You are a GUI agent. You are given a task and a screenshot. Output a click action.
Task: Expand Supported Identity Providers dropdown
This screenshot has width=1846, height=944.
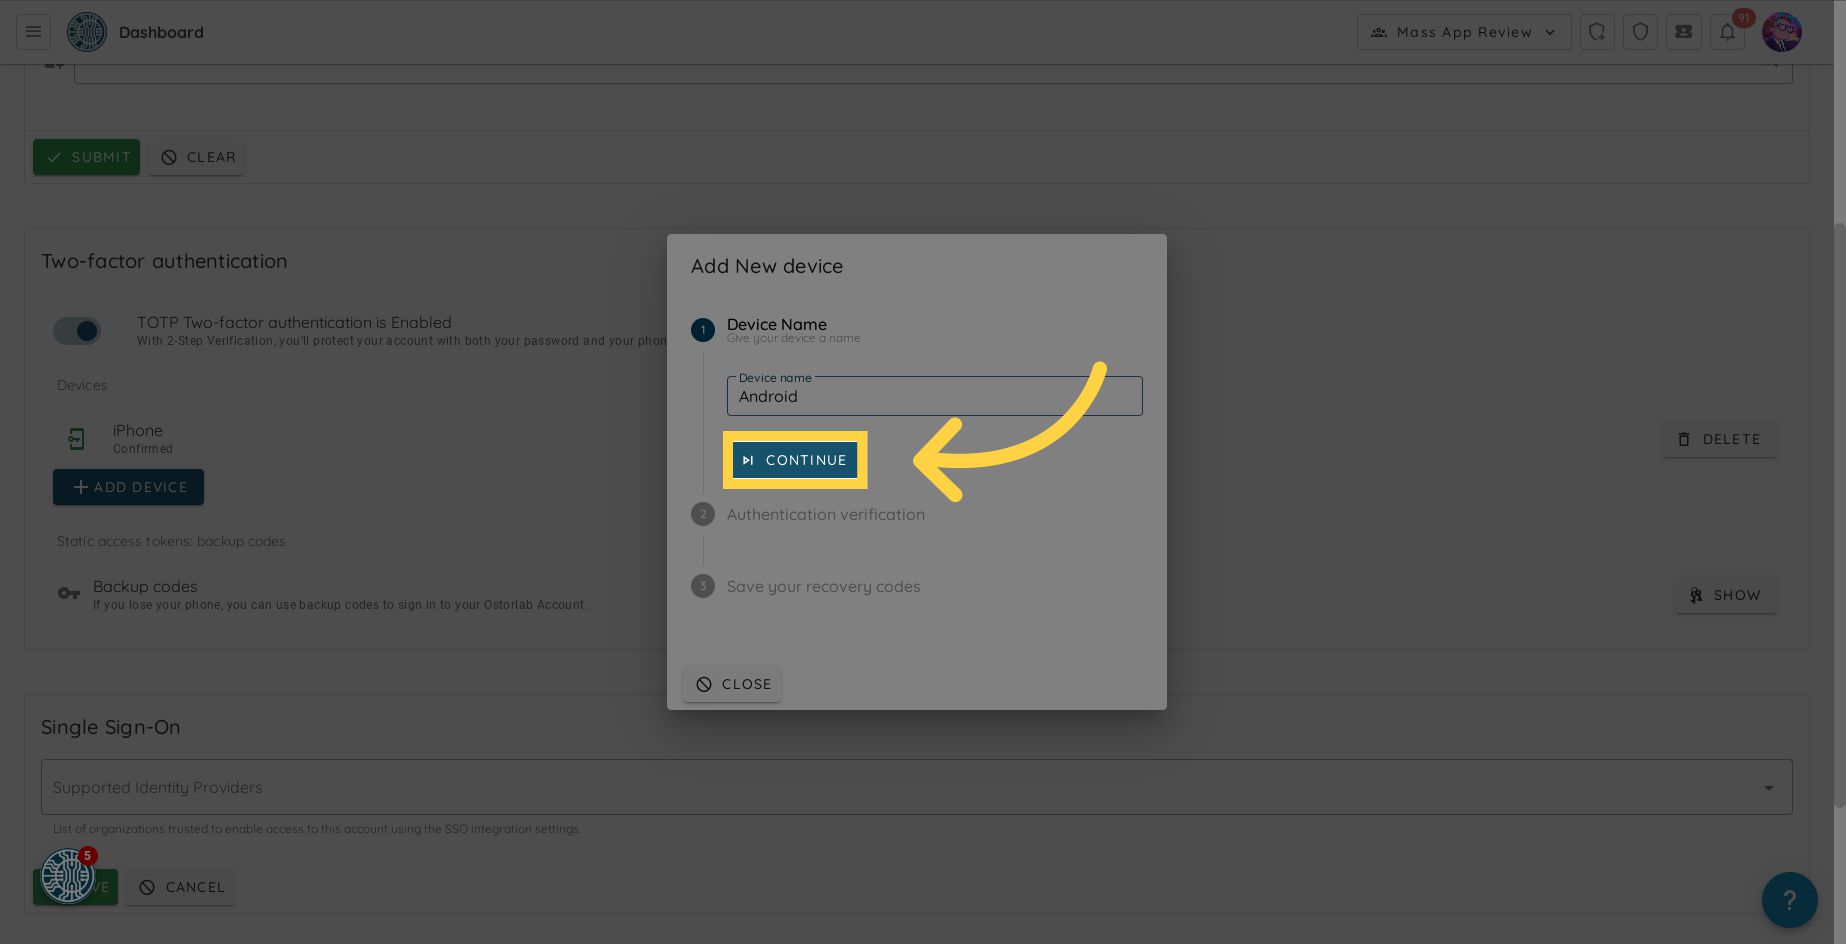916,787
